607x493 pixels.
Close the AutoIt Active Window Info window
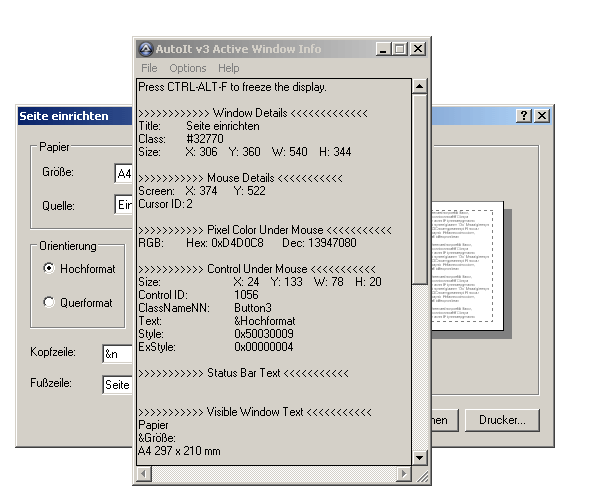pyautogui.click(x=418, y=48)
